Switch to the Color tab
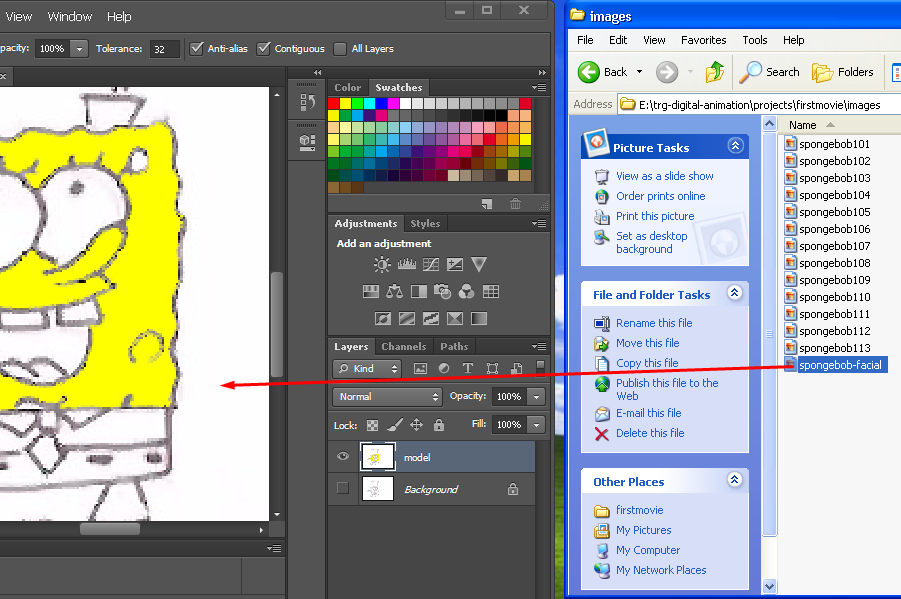The width and height of the screenshot is (901, 599). click(348, 87)
